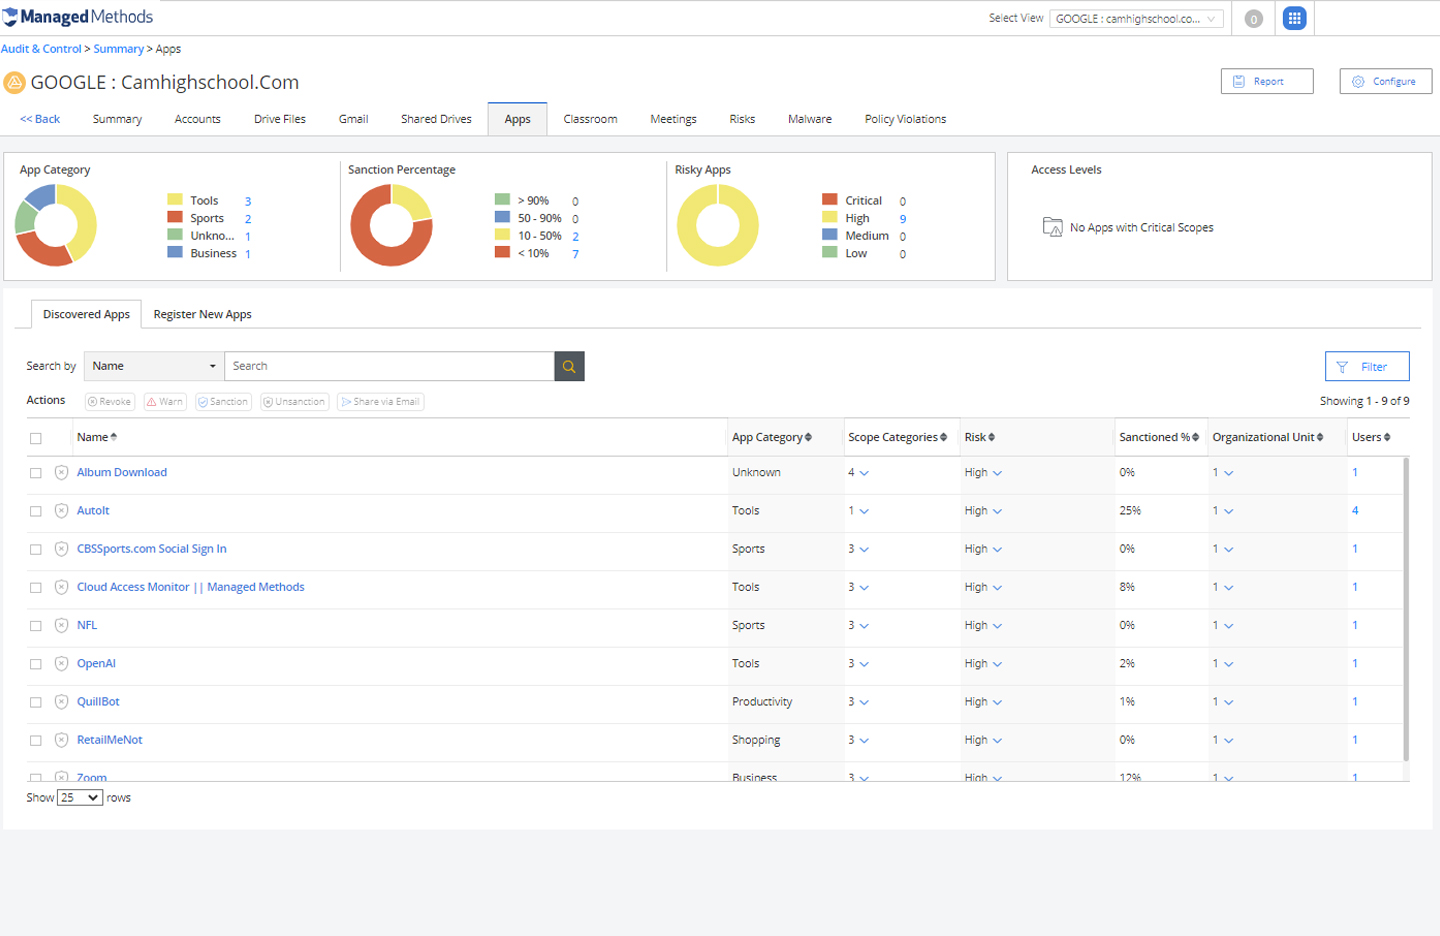1440x936 pixels.
Task: Expand organizational unit for CBSSports.com row
Action: 1229,549
